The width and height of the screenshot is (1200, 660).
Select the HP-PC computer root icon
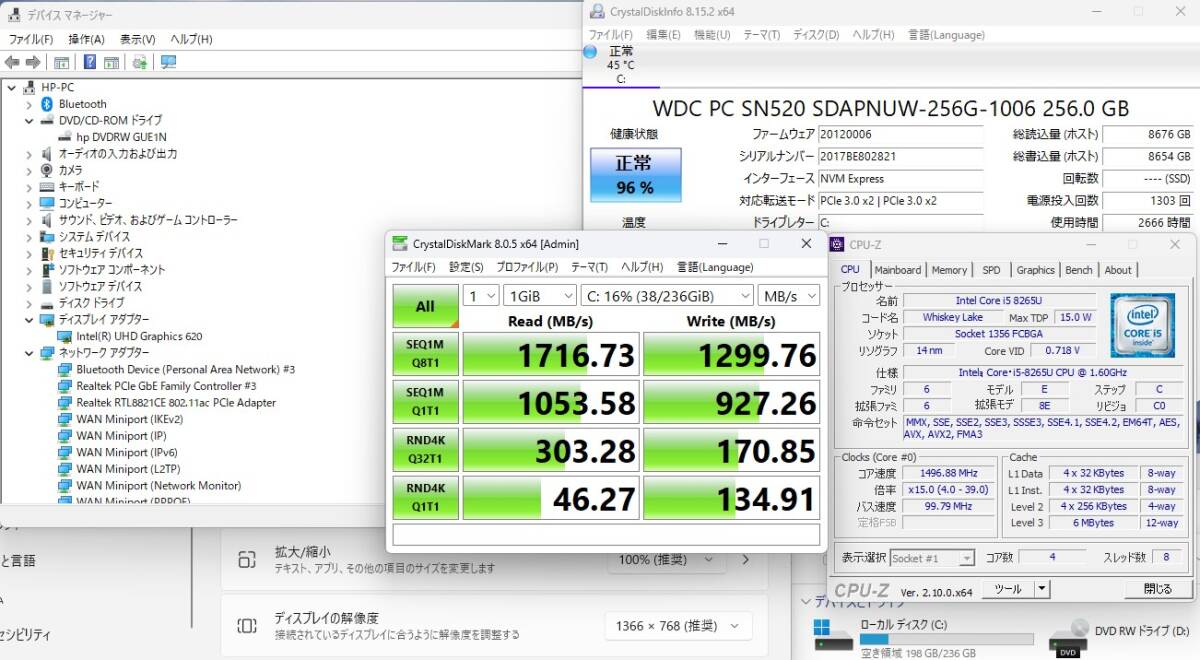click(x=29, y=87)
